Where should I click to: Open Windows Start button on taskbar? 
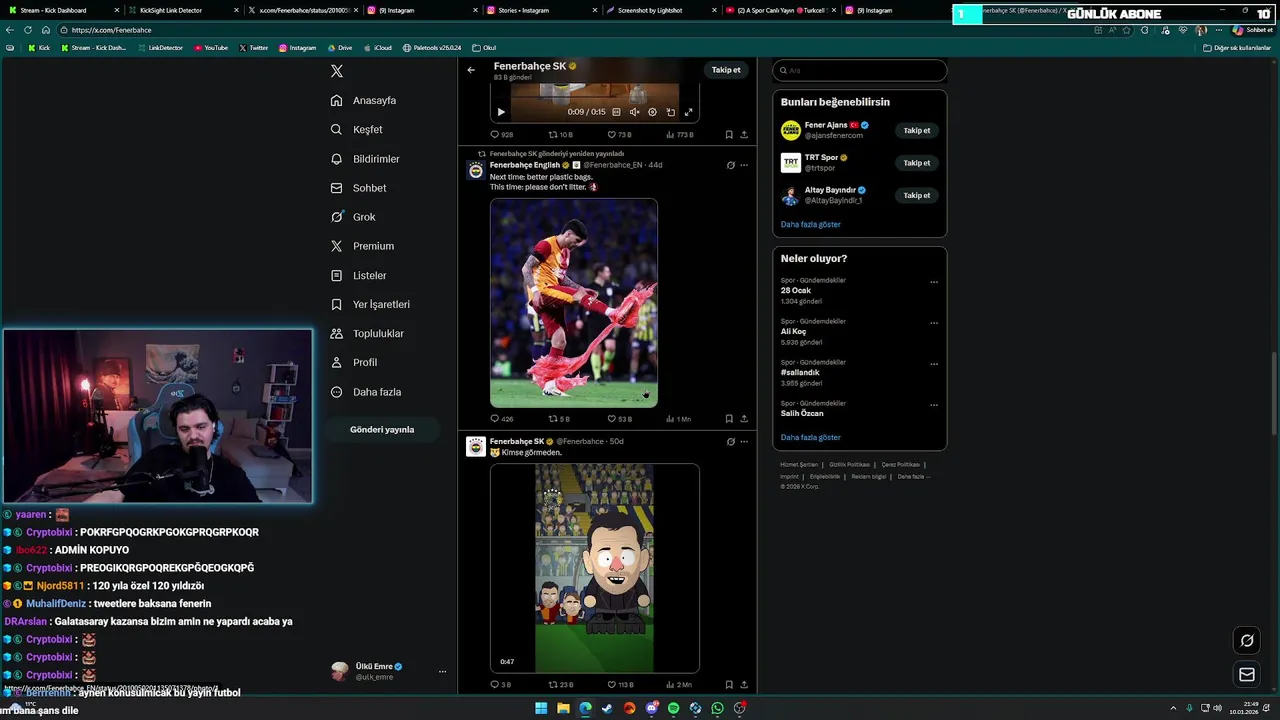coord(541,708)
